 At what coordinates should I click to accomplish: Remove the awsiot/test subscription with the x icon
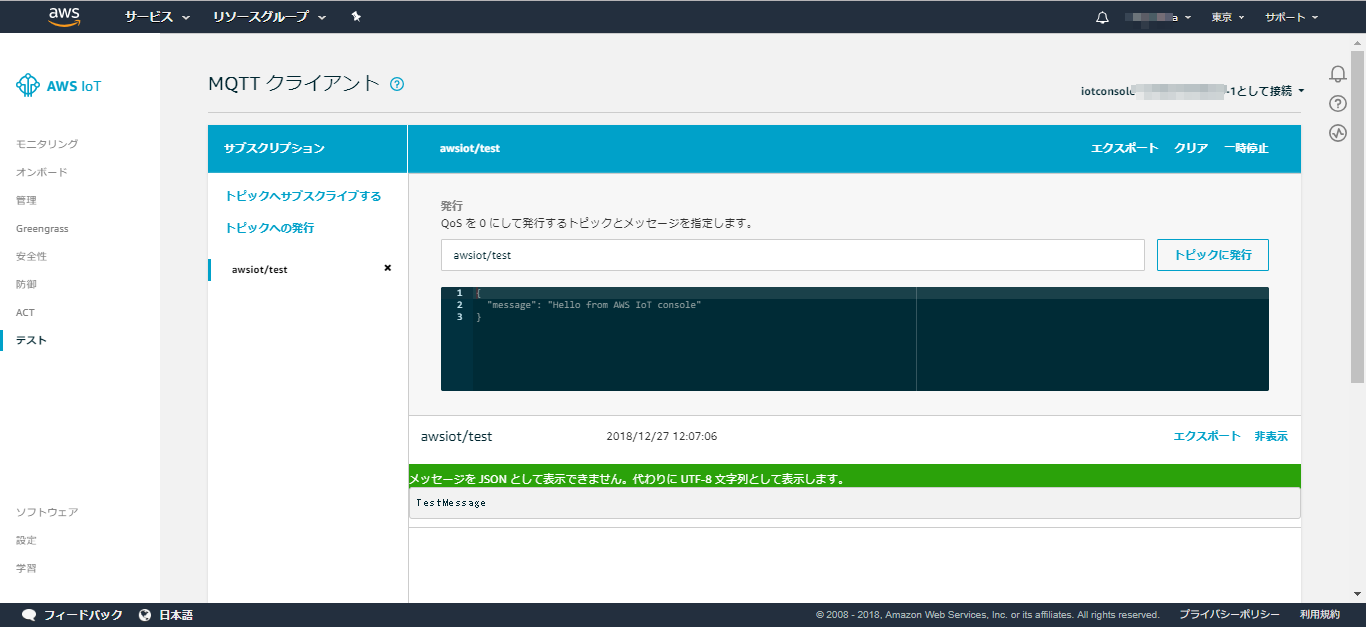point(388,268)
